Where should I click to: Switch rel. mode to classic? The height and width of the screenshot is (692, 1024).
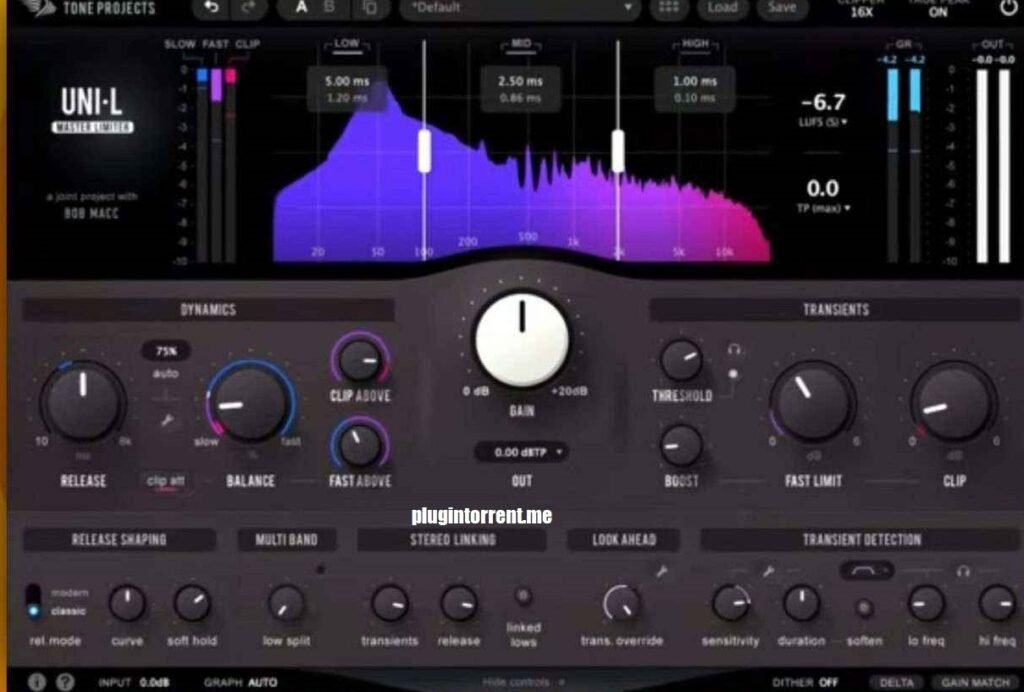[69, 611]
